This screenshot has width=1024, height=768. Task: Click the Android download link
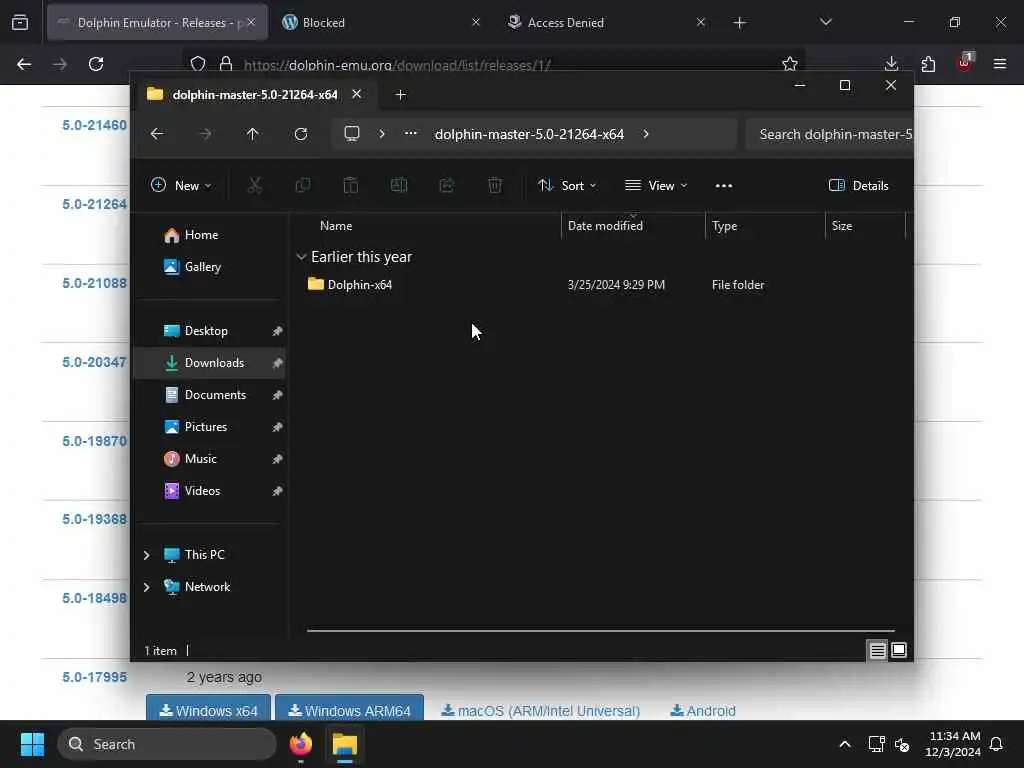click(x=703, y=711)
